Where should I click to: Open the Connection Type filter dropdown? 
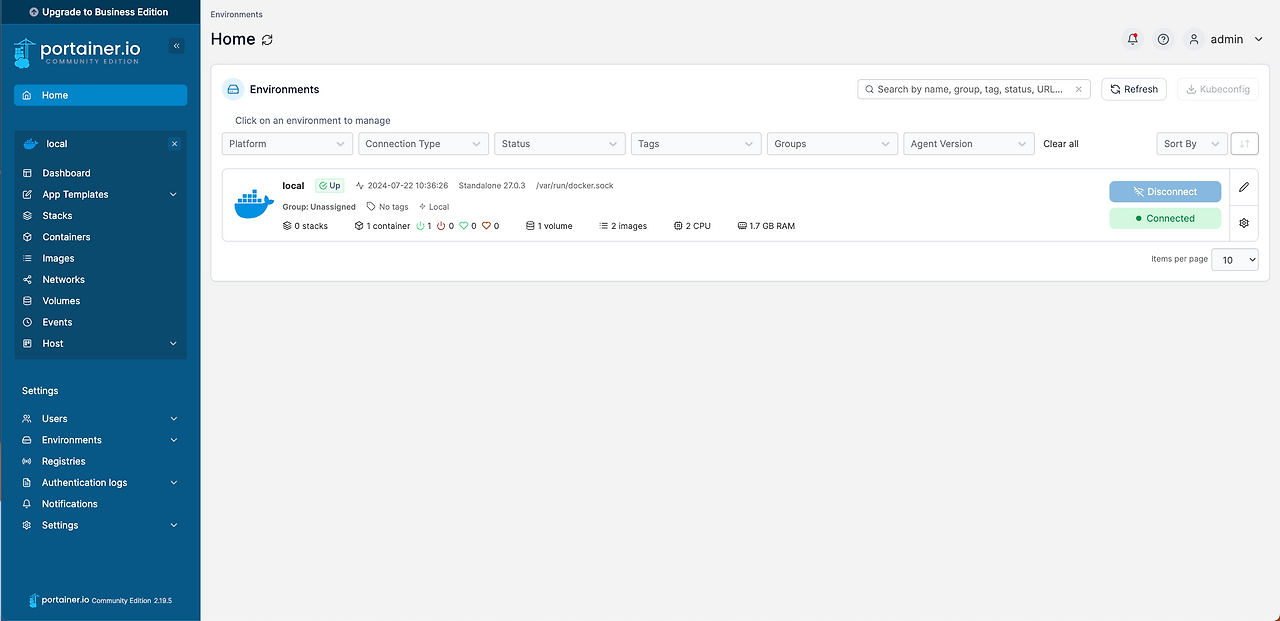(x=424, y=144)
